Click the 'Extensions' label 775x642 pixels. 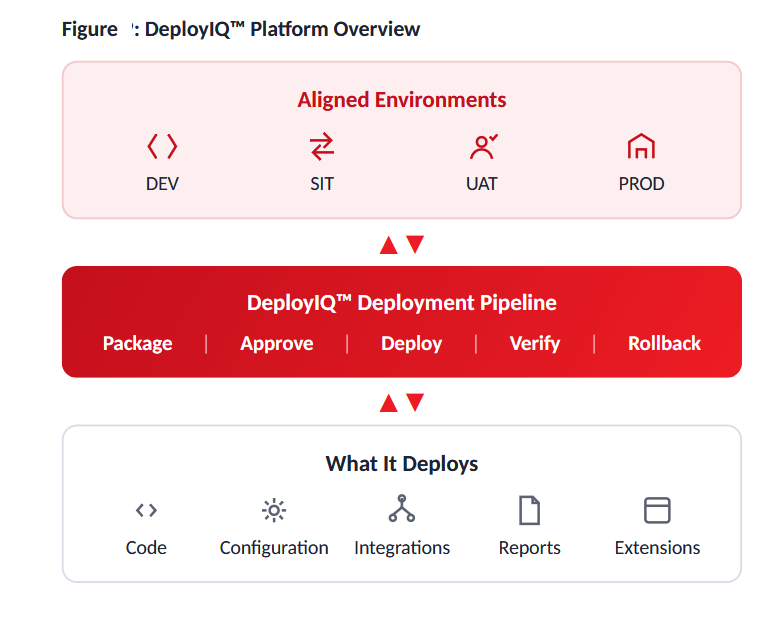(x=657, y=548)
